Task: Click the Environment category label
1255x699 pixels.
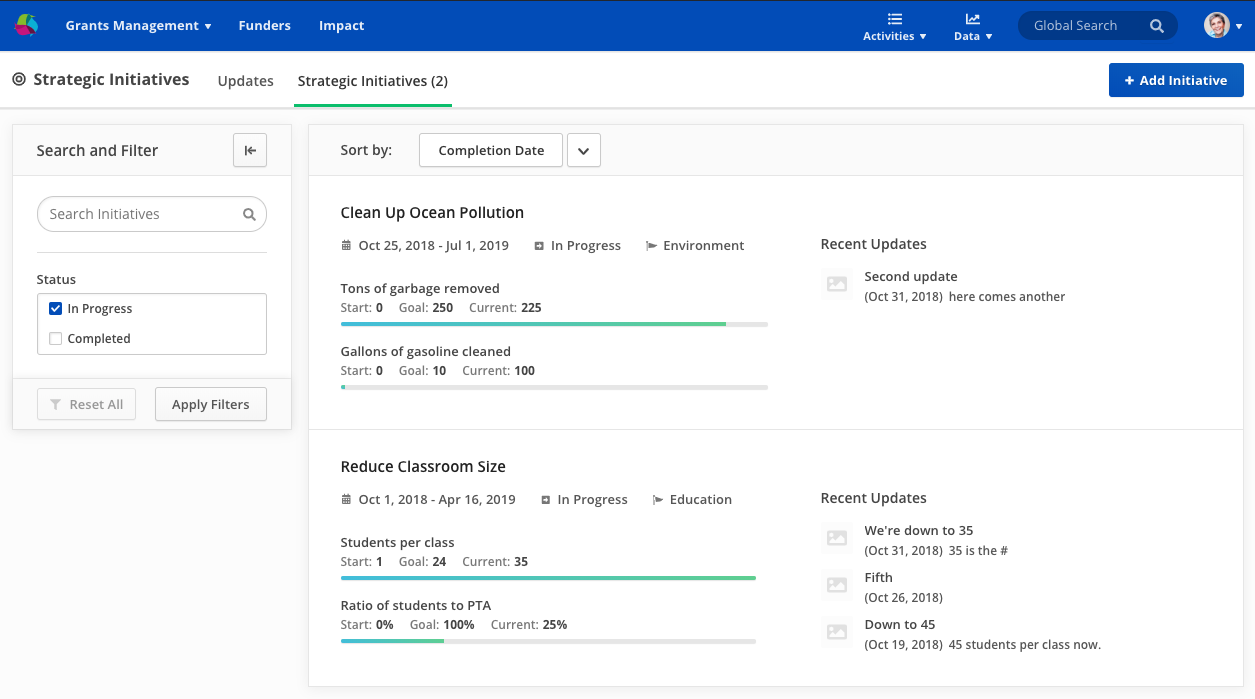Action: coord(704,245)
